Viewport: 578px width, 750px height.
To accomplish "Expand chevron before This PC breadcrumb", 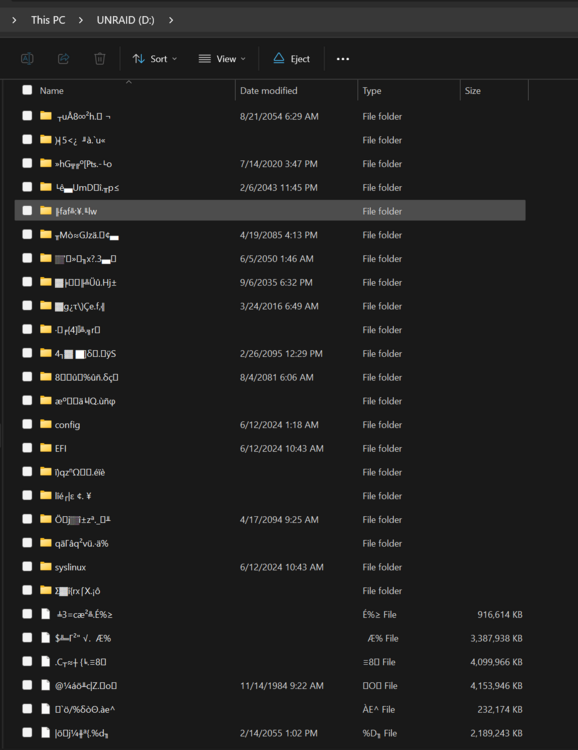I will 14,20.
